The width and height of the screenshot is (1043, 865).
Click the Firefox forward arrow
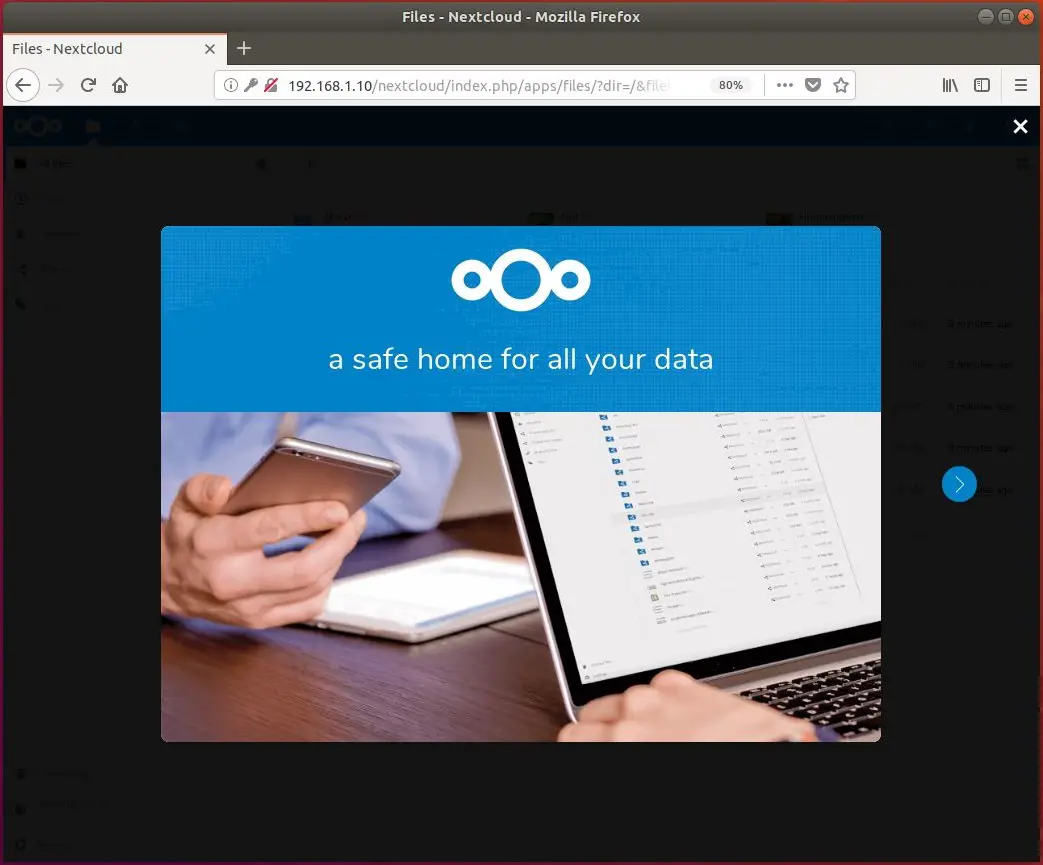56,85
